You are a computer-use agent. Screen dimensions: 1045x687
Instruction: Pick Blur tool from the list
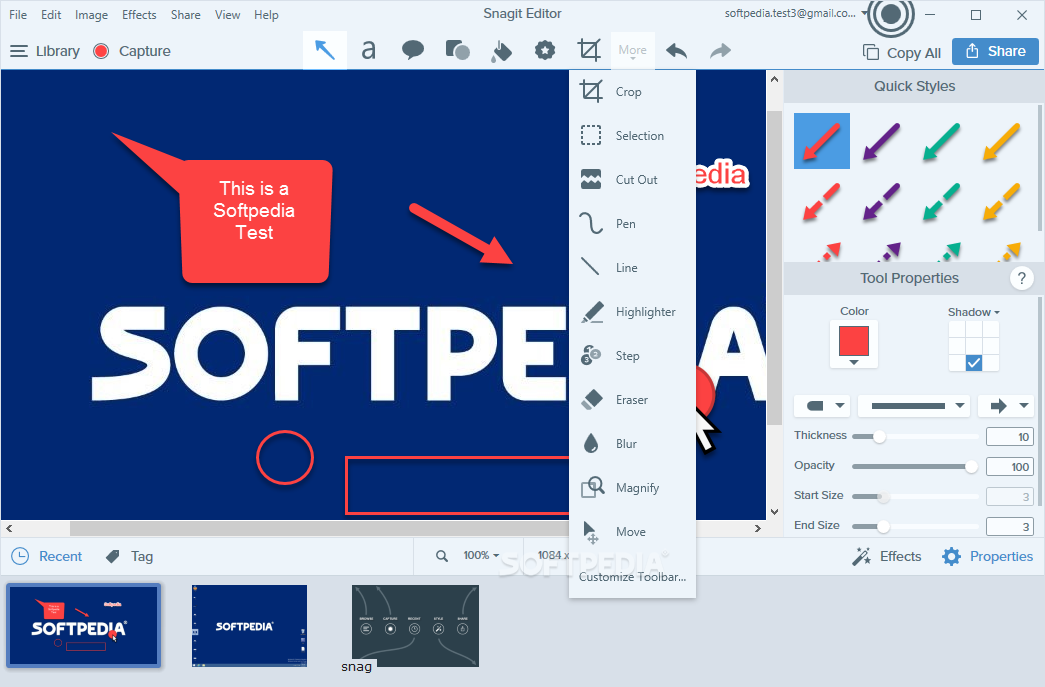coord(632,444)
